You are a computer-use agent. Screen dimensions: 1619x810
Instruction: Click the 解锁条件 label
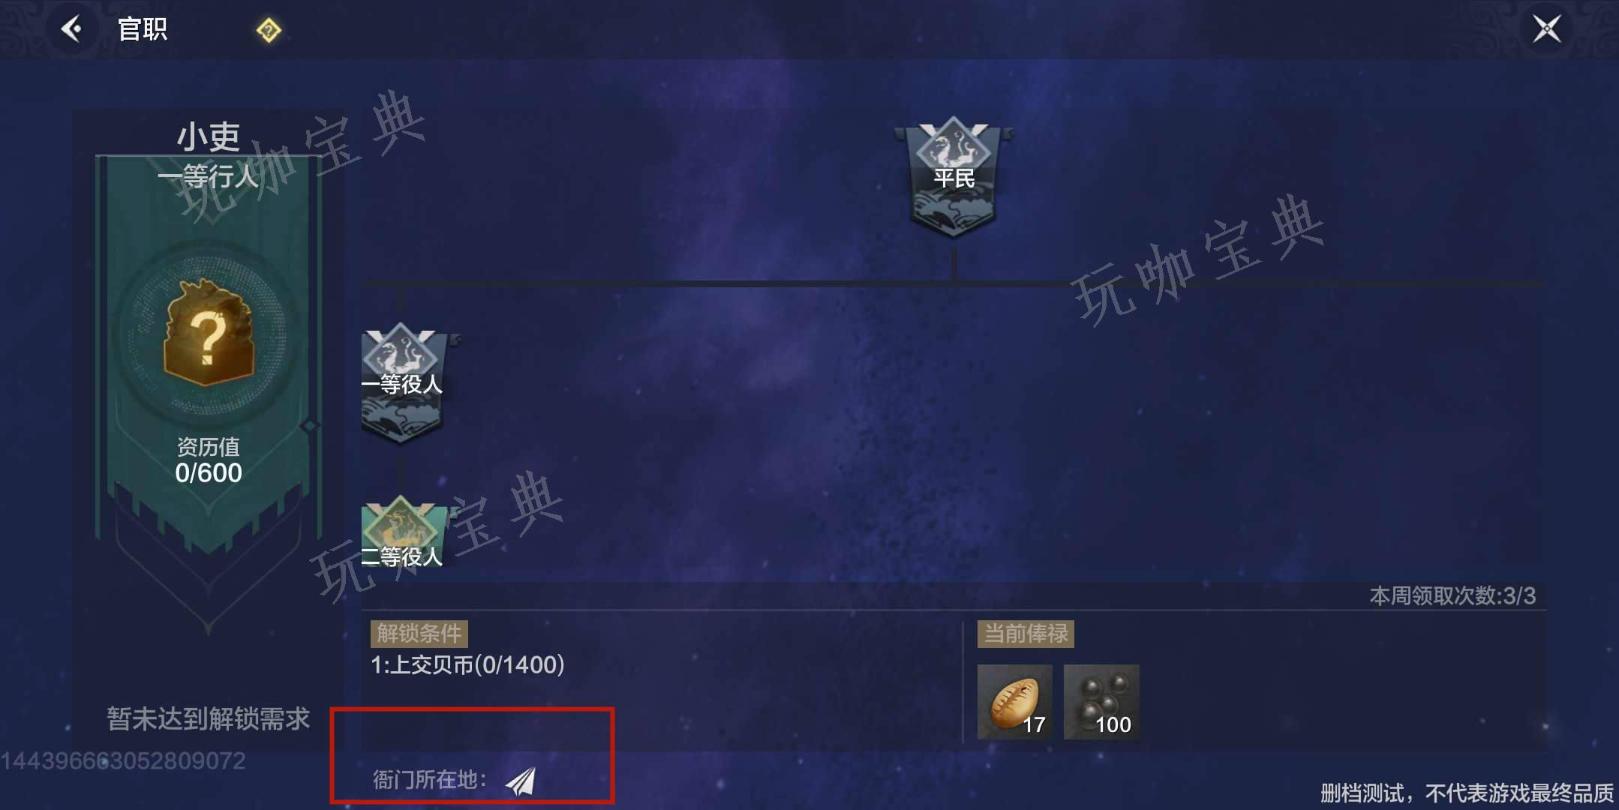point(419,634)
